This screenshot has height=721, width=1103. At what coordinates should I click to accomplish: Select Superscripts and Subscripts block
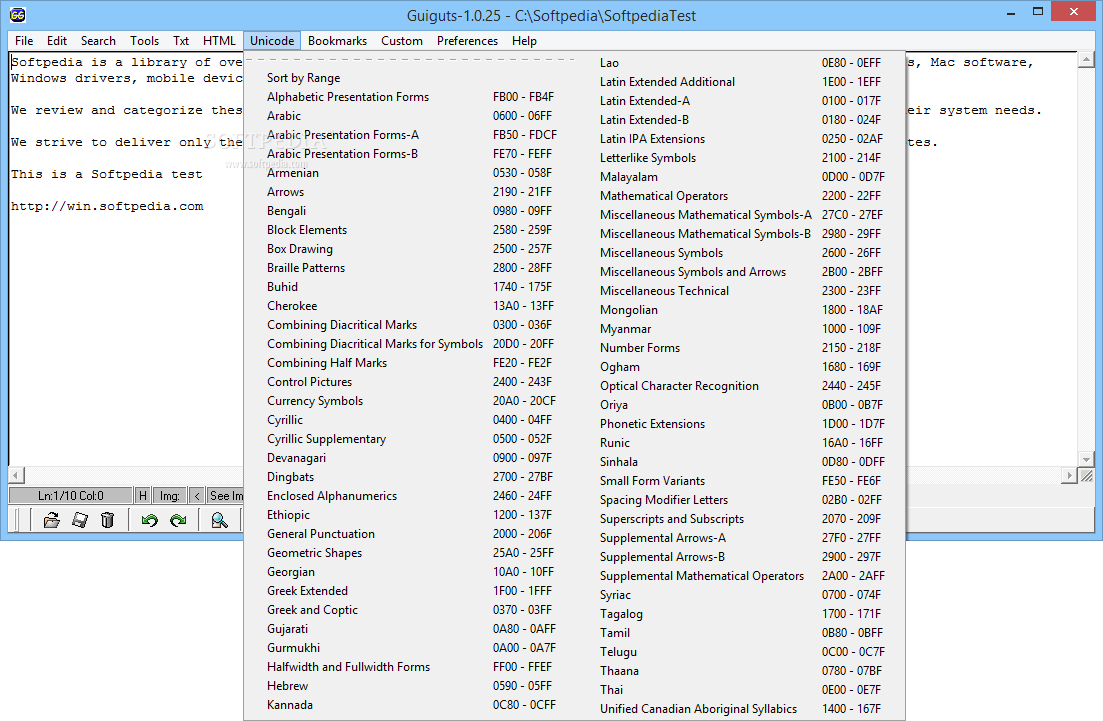click(741, 519)
